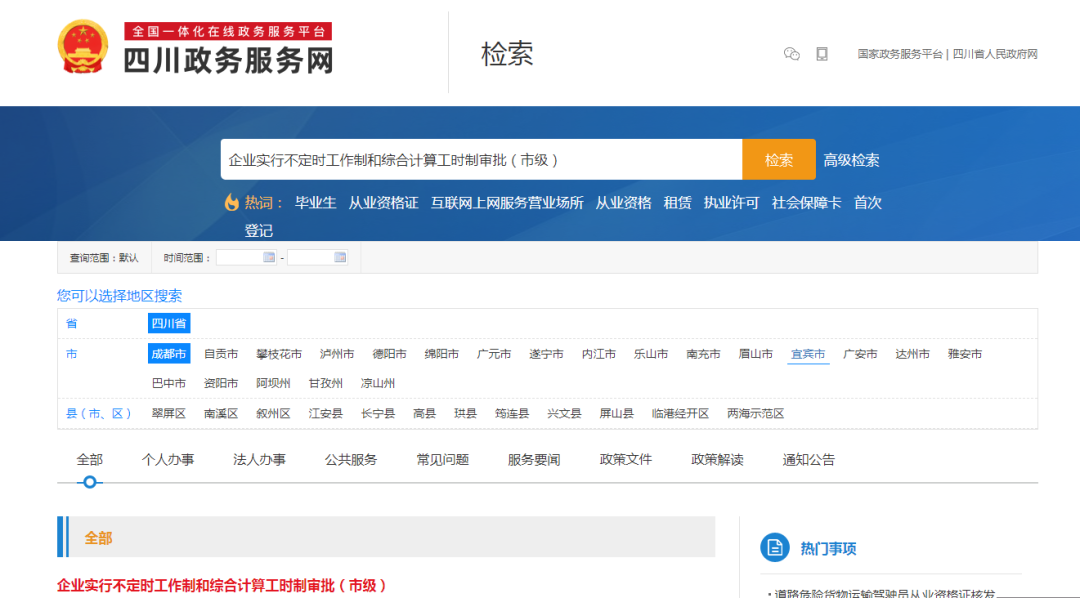The image size is (1080, 598).
Task: Open the mobile version via the phone icon
Action: point(822,54)
